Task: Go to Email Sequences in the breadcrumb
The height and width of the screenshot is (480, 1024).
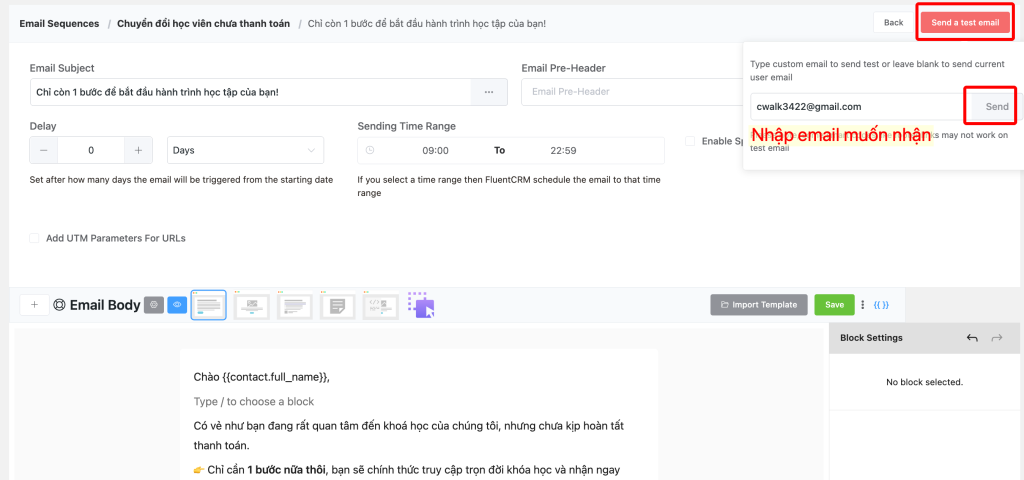Action: pyautogui.click(x=59, y=23)
